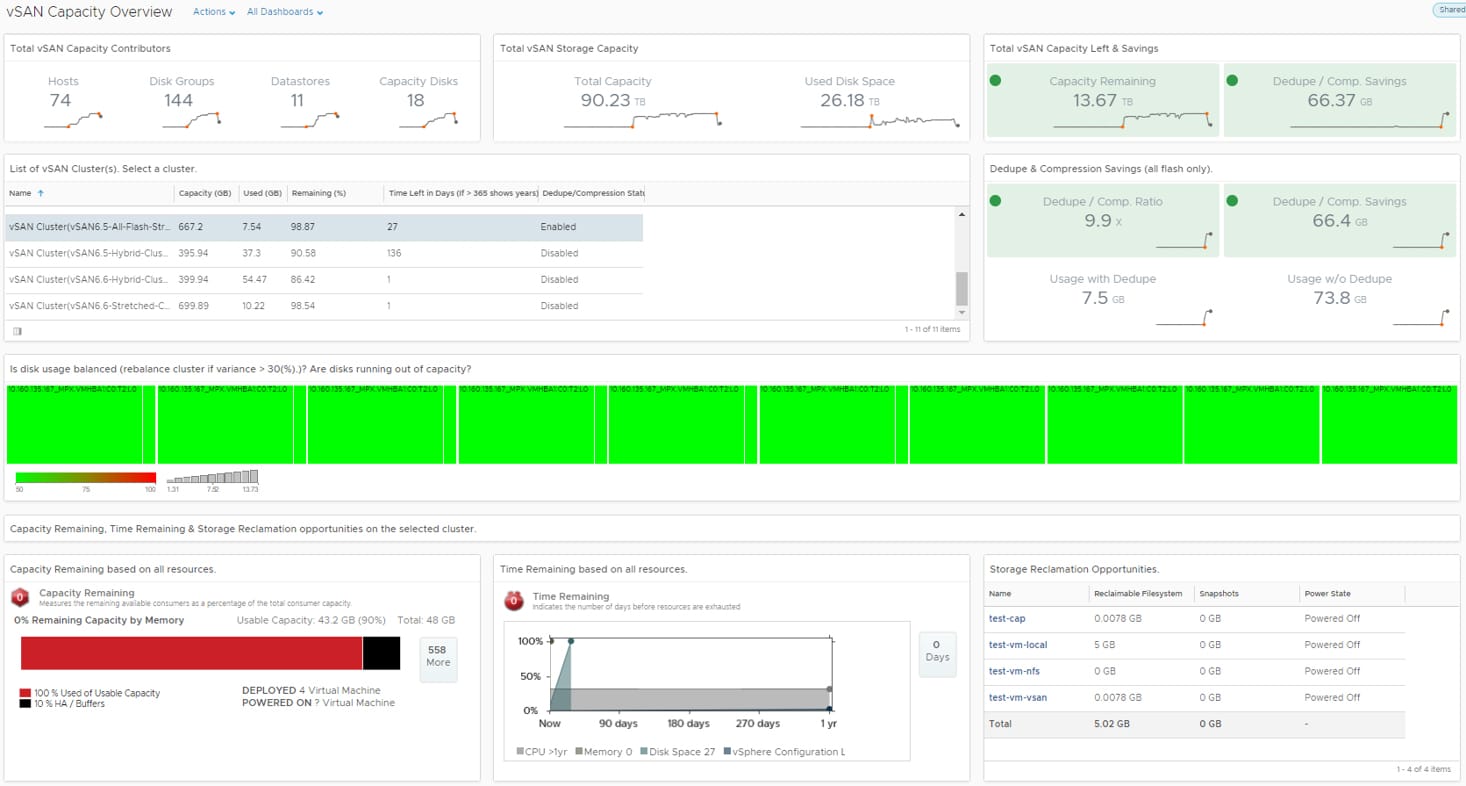Click the ascending sort arrow beside Name
The image size is (1466, 786).
41,193
